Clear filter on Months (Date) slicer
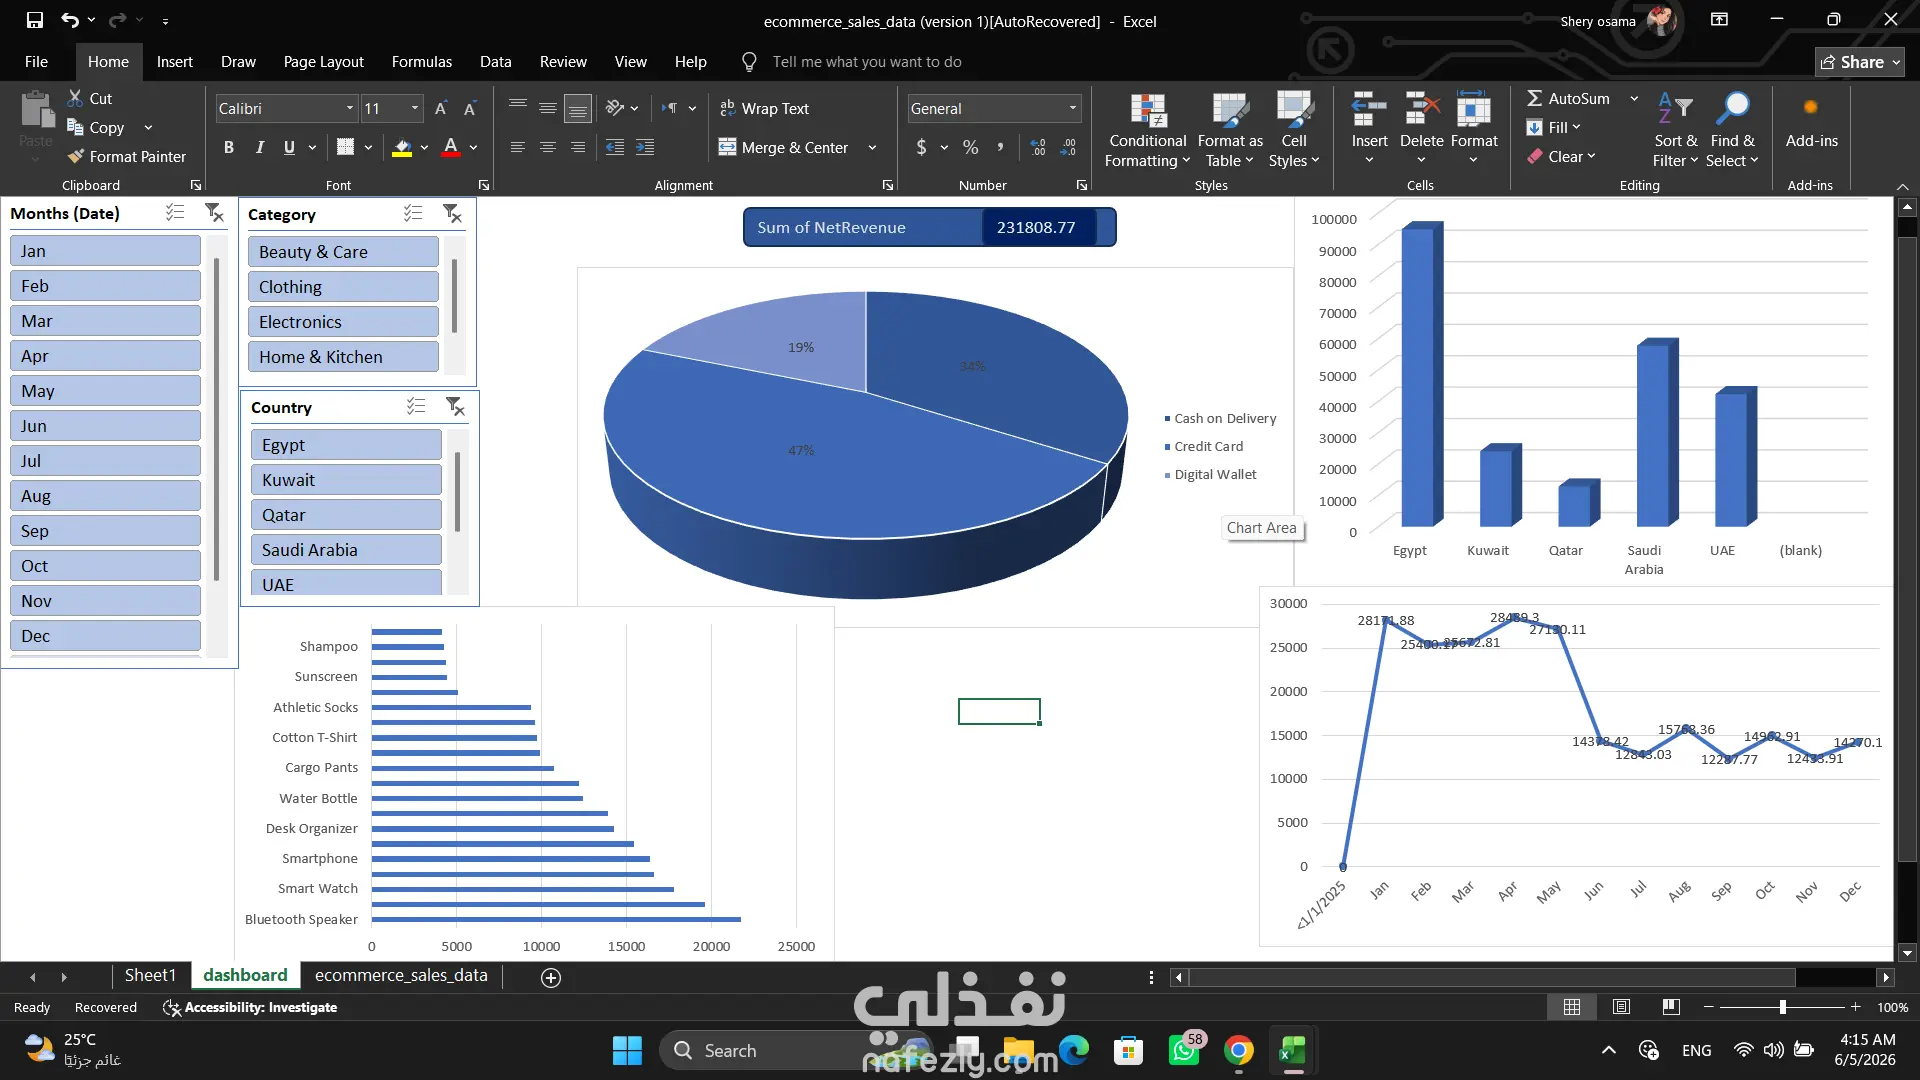The height and width of the screenshot is (1080, 1920). (x=214, y=212)
